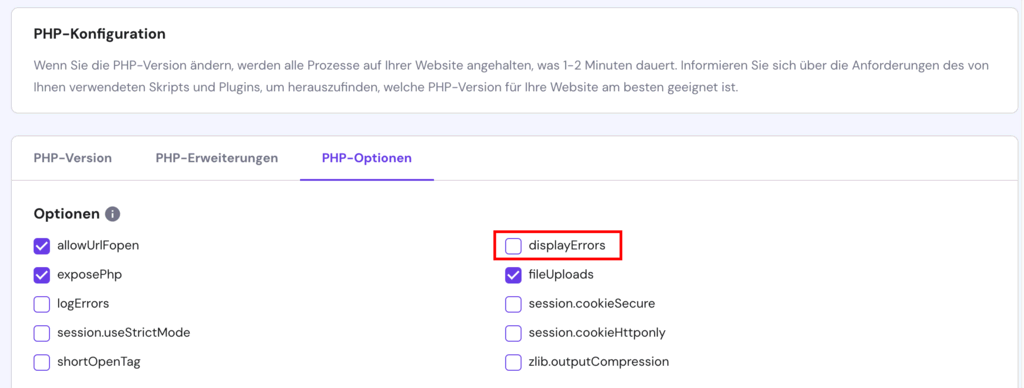Switch to the PHP-Version tab
The image size is (1024, 388).
(72, 158)
